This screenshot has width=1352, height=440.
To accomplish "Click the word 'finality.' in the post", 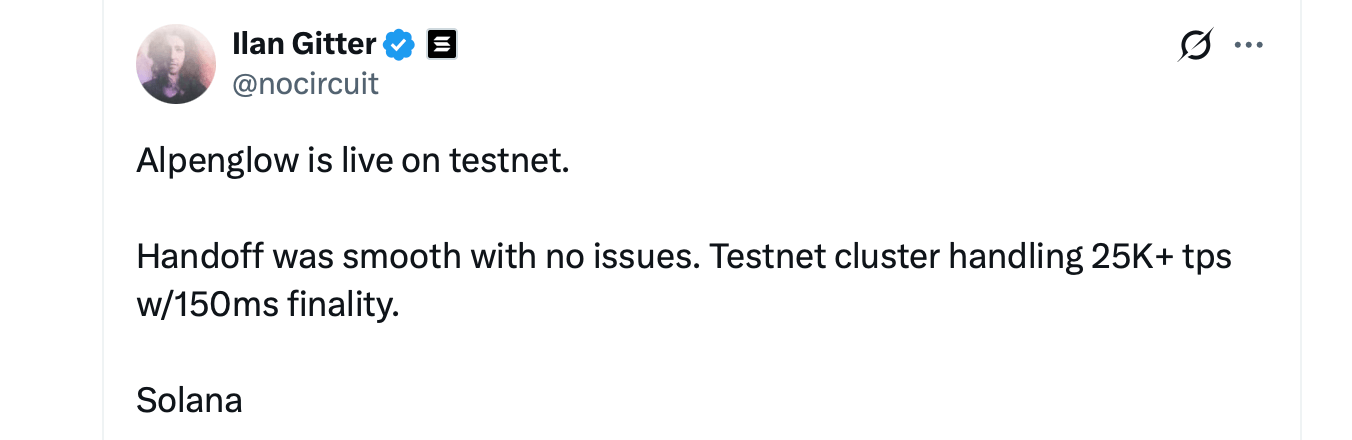I will (343, 305).
